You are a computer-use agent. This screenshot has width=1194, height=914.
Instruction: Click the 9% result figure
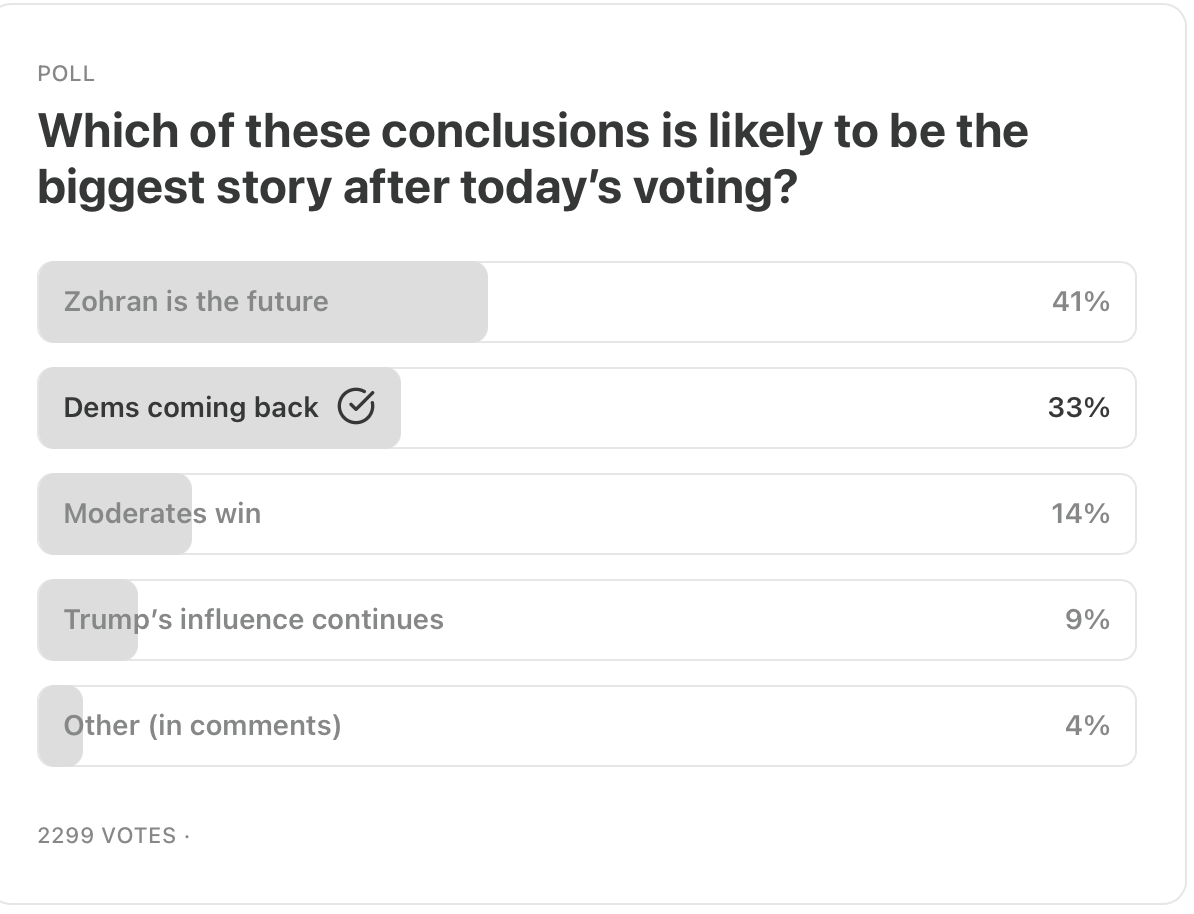[x=1087, y=620]
